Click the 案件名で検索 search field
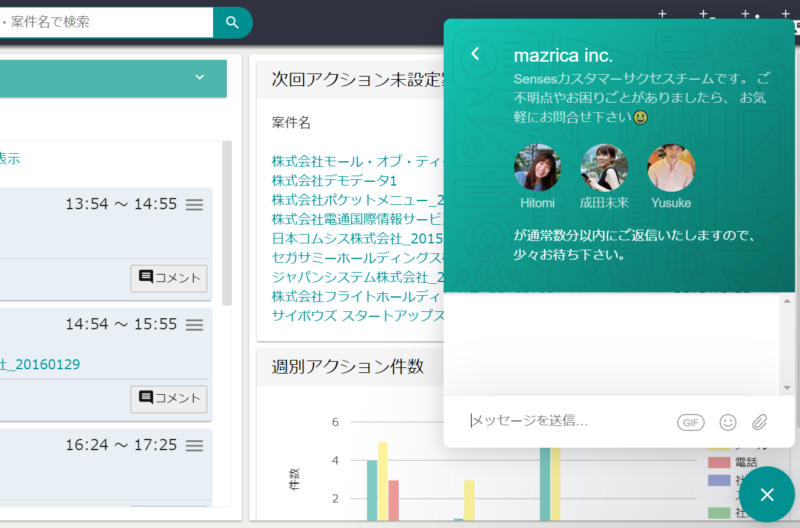The width and height of the screenshot is (800, 528). coord(106,22)
